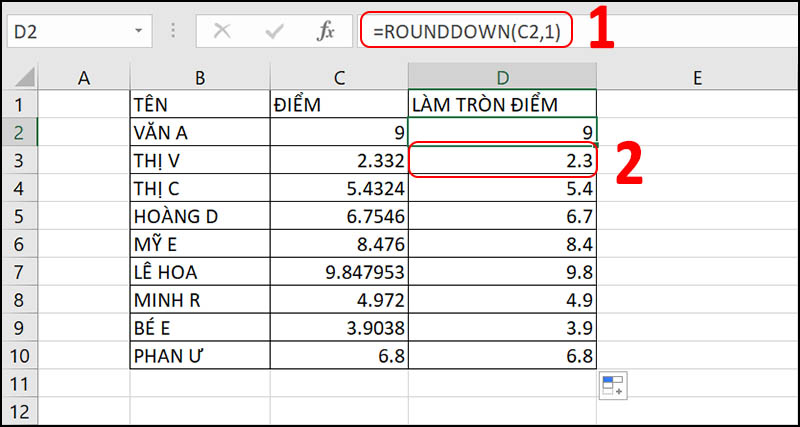Click the rounded value 4.9
Screen dimensions: 800x427
pos(503,300)
